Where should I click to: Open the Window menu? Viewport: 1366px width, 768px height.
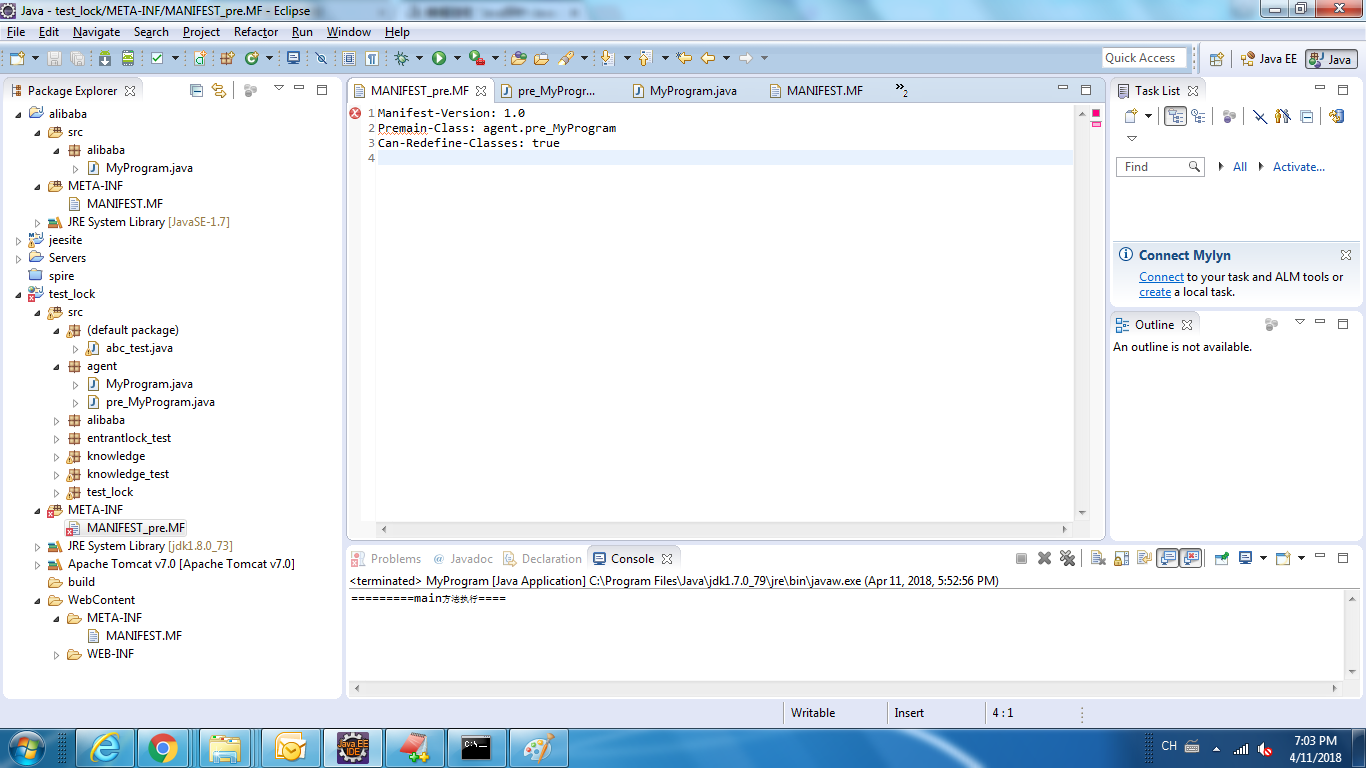coord(349,32)
